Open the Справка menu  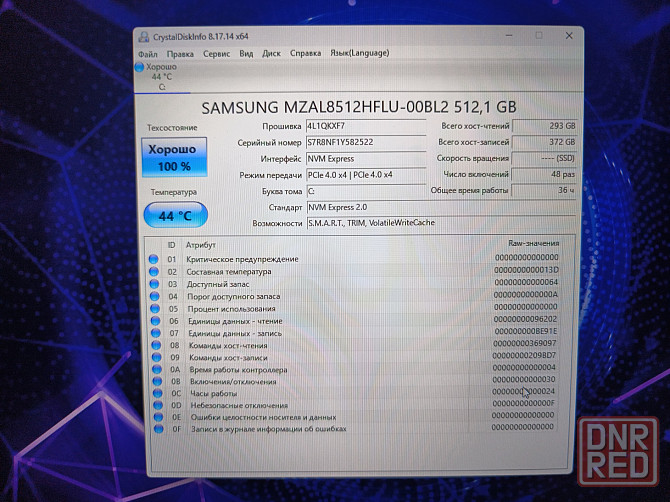click(306, 53)
